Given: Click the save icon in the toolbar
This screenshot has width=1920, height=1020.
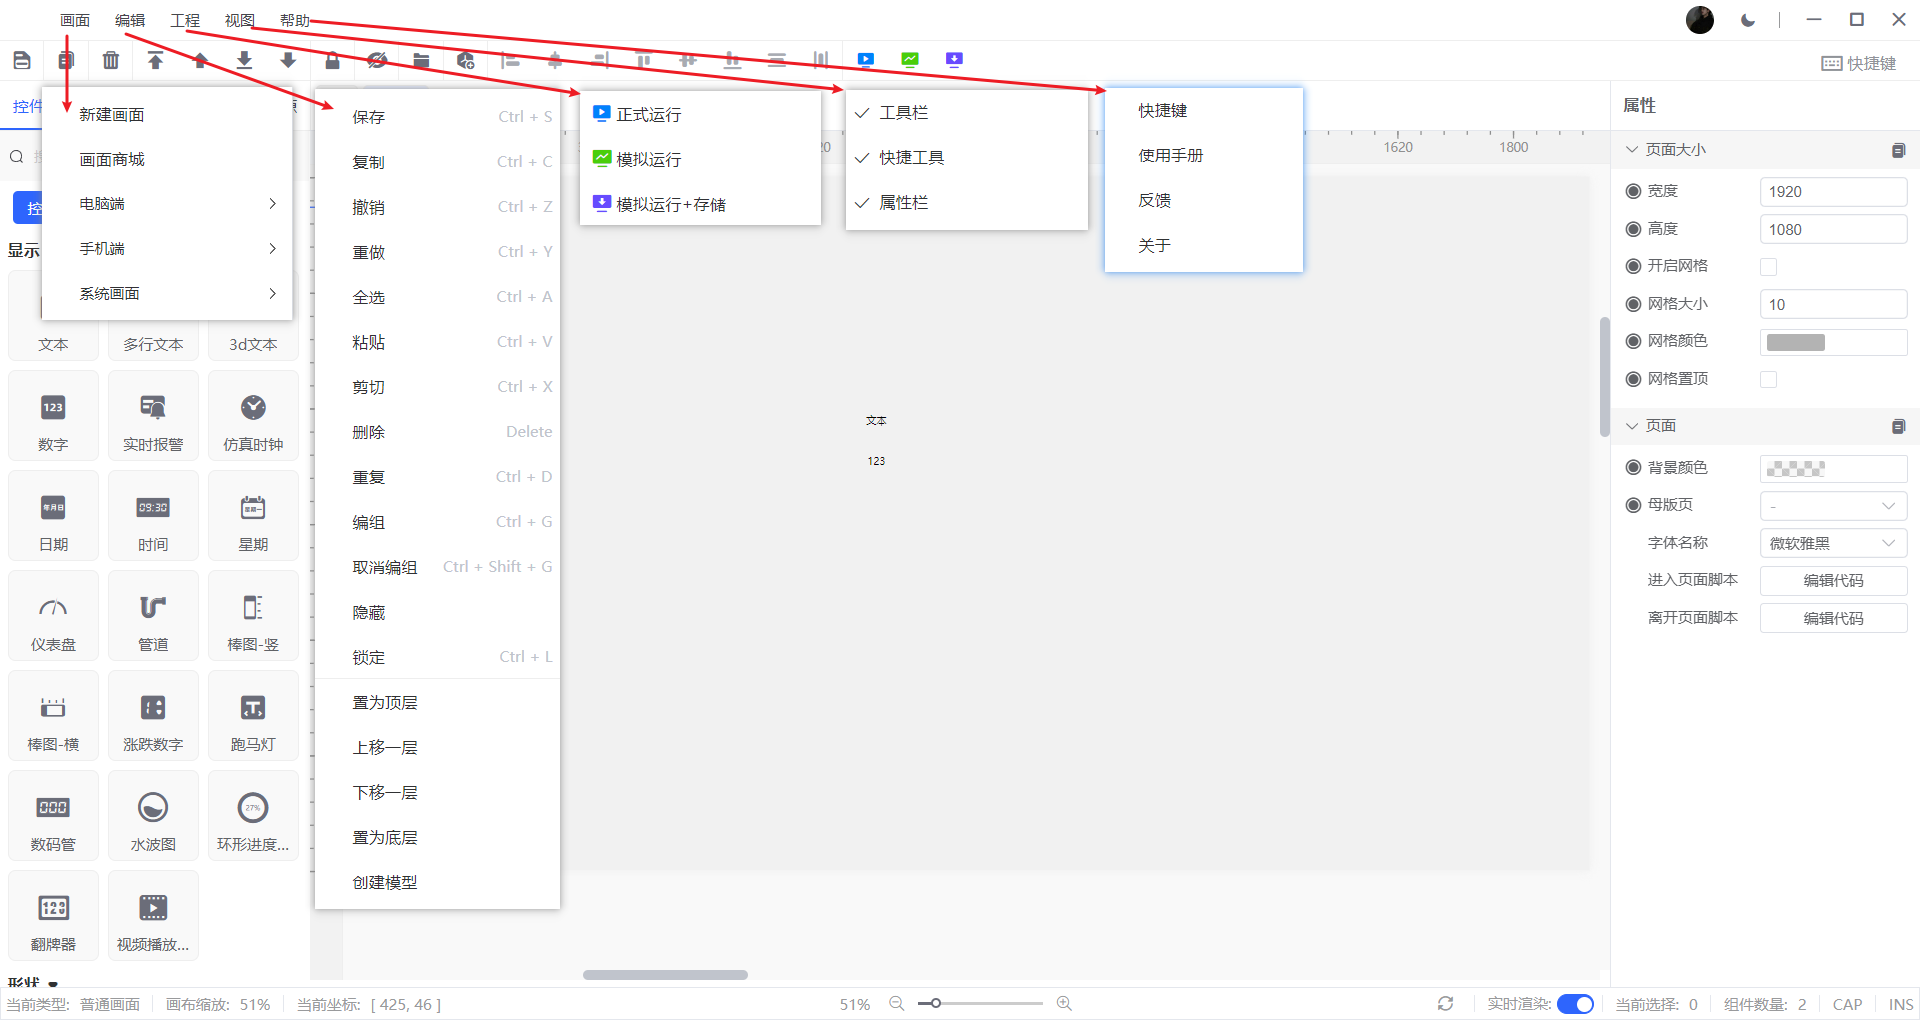Looking at the screenshot, I should click(x=22, y=60).
